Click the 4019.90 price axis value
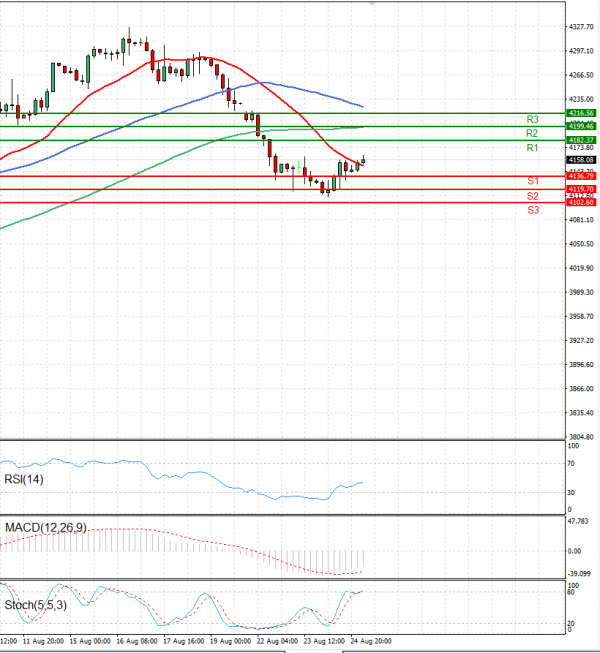The image size is (600, 653). (x=581, y=268)
